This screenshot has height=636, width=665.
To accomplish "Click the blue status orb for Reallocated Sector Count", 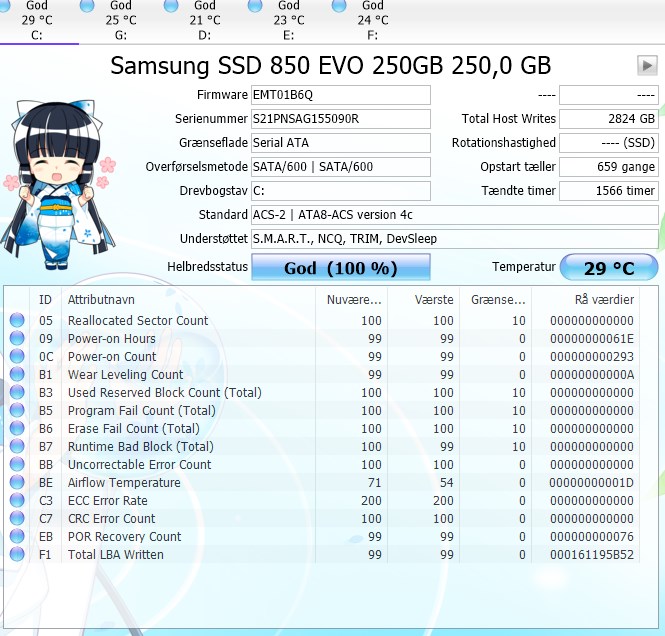I will (x=17, y=320).
